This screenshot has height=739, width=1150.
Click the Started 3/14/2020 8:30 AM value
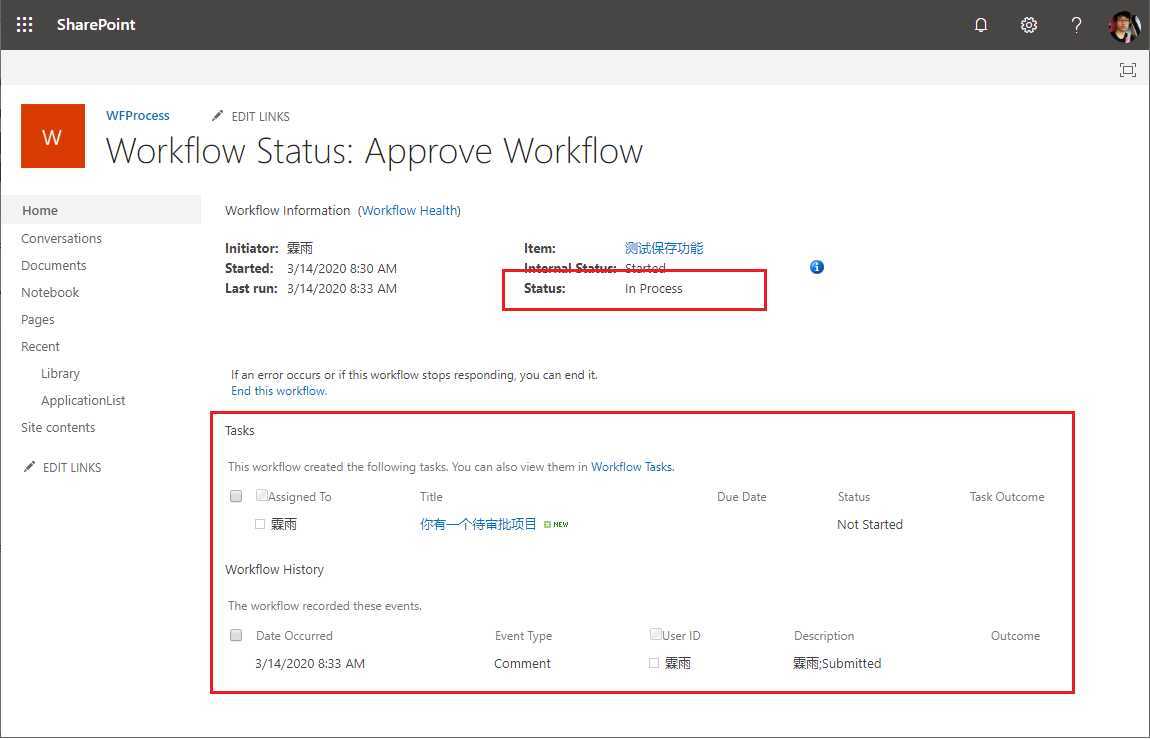(x=342, y=269)
